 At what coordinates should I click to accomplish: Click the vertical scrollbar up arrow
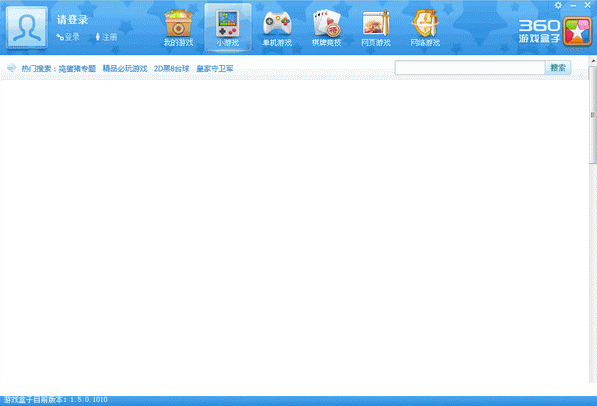(x=593, y=61)
